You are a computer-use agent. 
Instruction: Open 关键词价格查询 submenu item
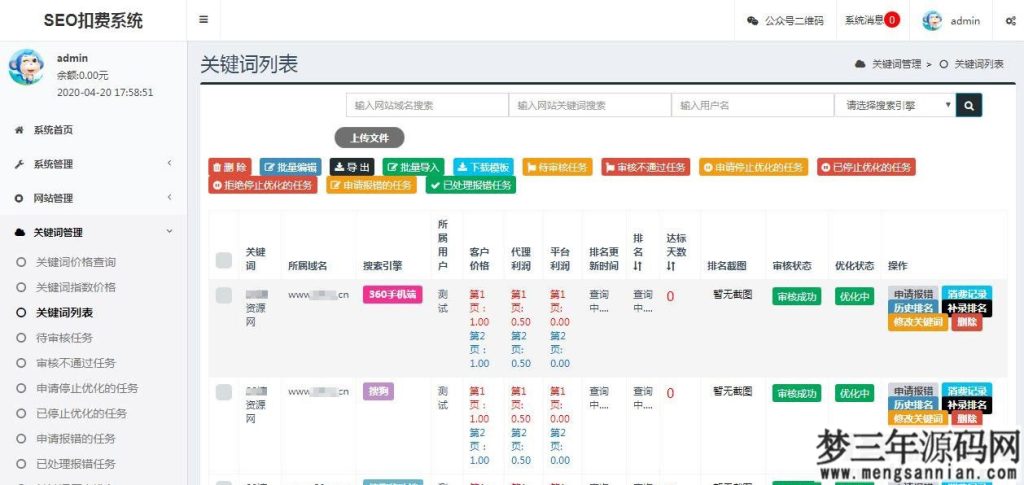pos(76,262)
